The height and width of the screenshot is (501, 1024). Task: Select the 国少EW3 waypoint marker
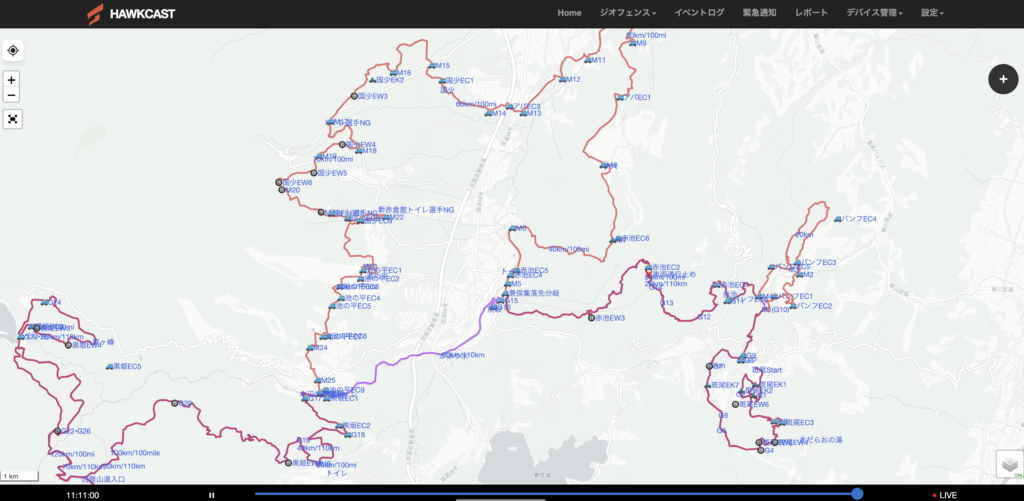pyautogui.click(x=354, y=96)
